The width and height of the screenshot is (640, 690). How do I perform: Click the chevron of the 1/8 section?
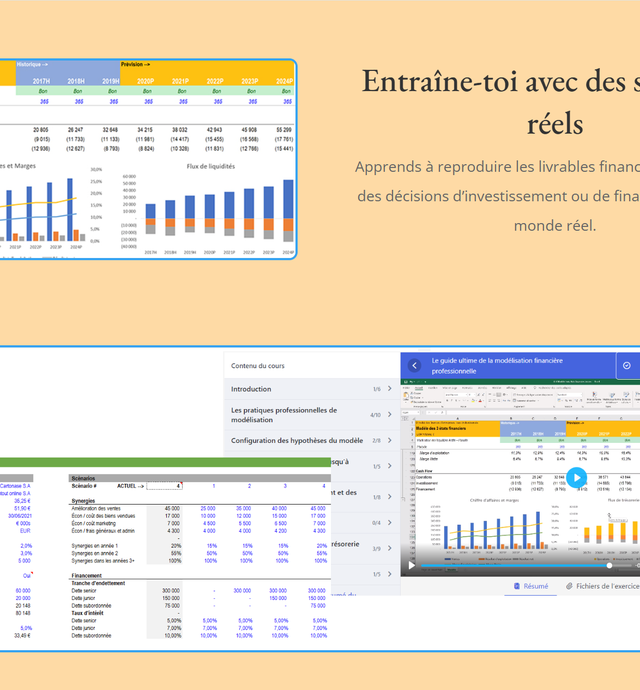[x=390, y=496]
